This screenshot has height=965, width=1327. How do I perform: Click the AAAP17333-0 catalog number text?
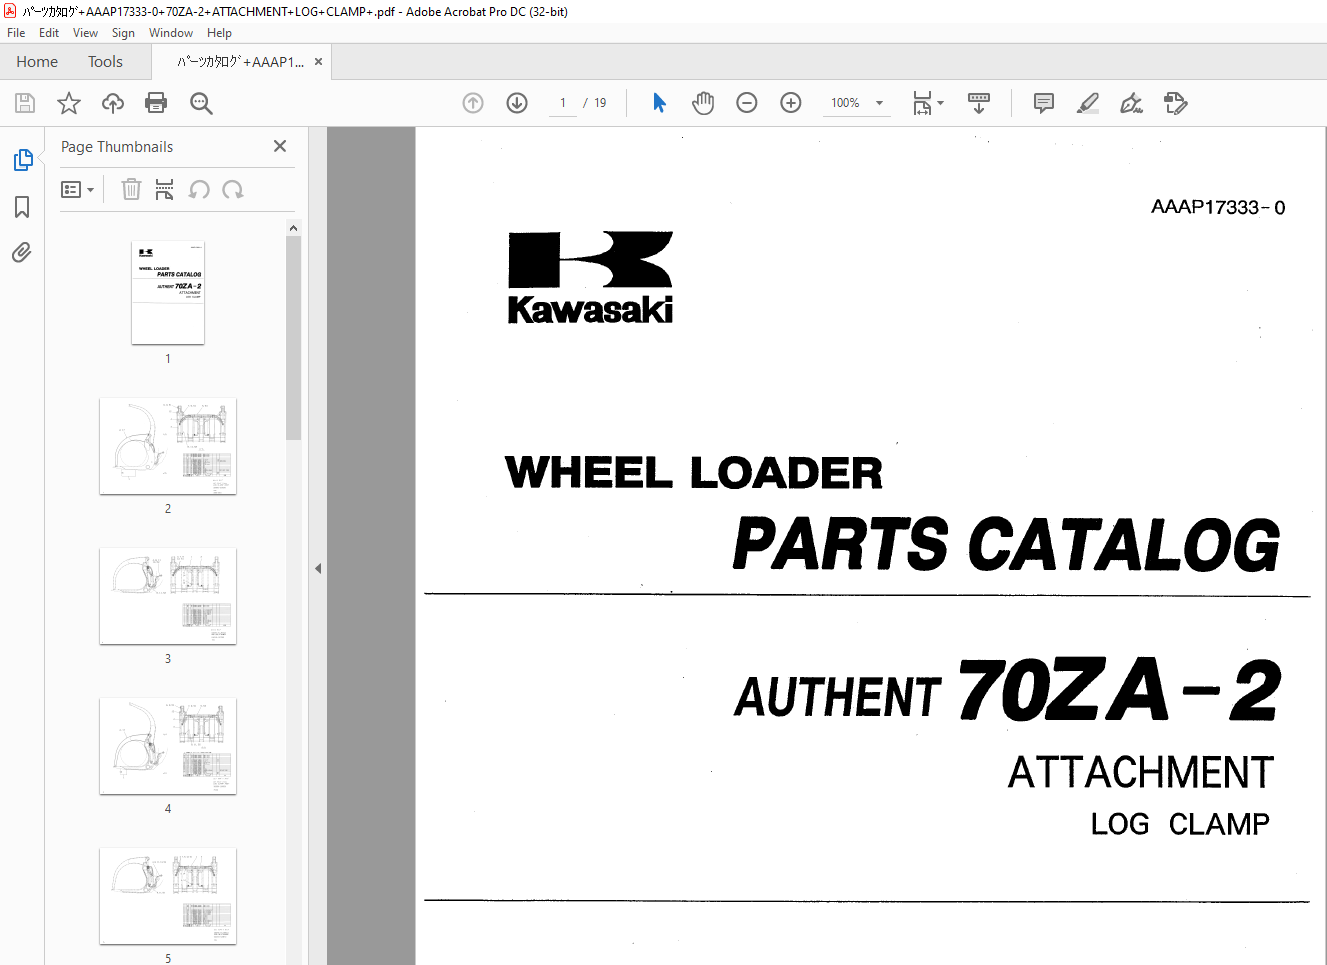1218,207
